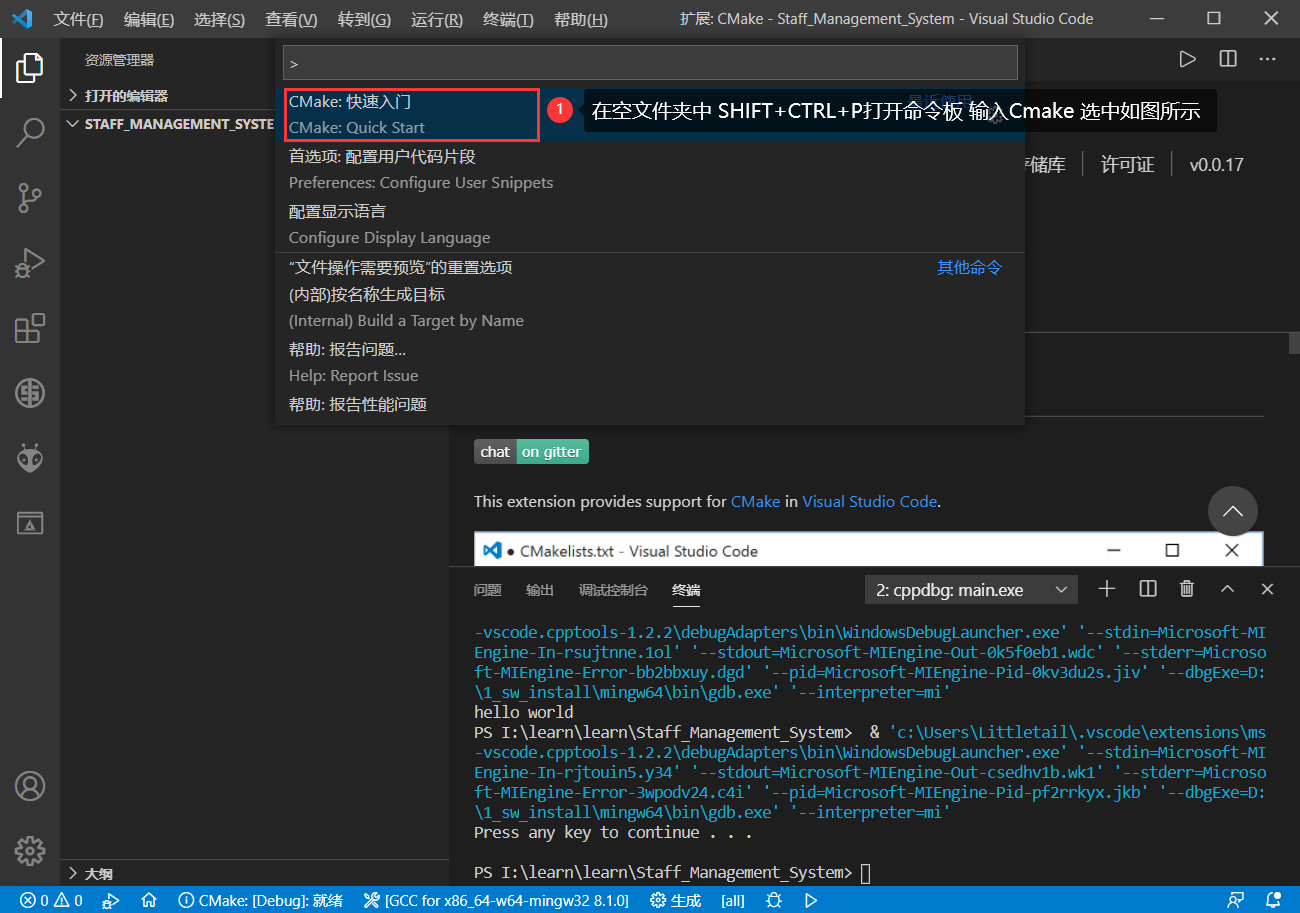Close the terminal panel
The width and height of the screenshot is (1300, 913).
(1267, 589)
